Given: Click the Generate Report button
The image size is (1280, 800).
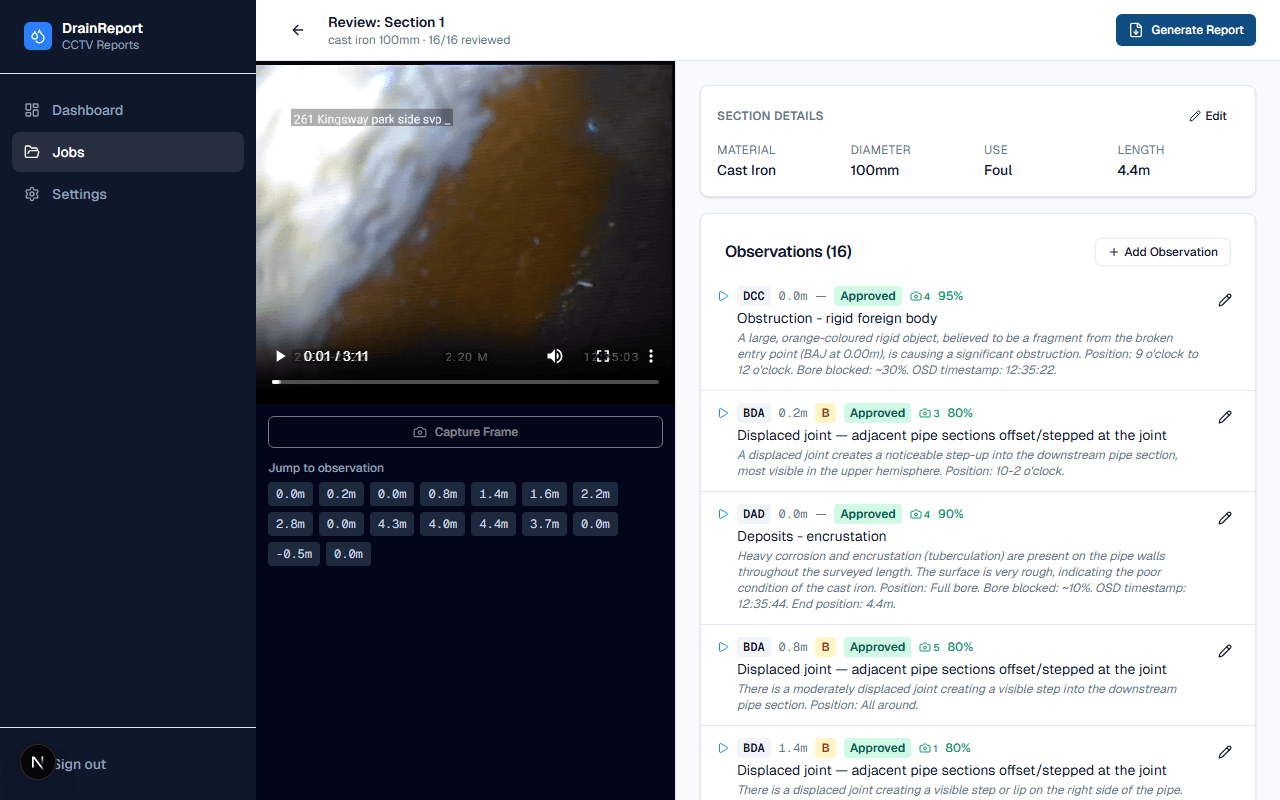Looking at the screenshot, I should [x=1185, y=30].
